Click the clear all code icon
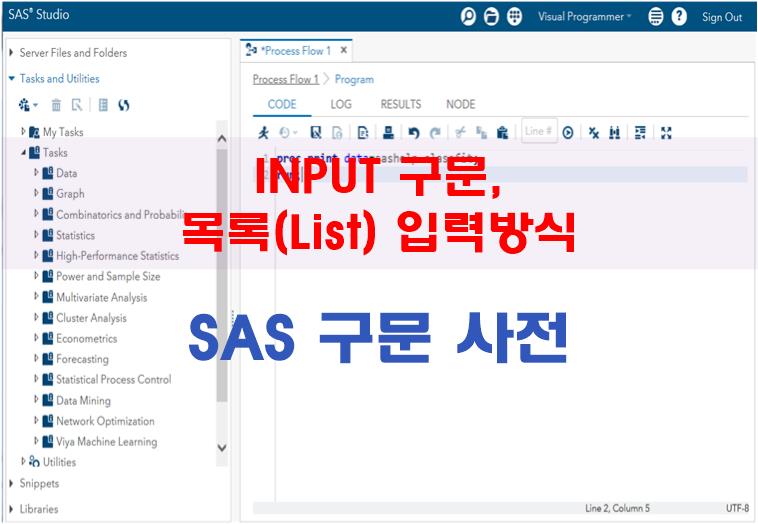This screenshot has height=524, width=758. coord(594,132)
